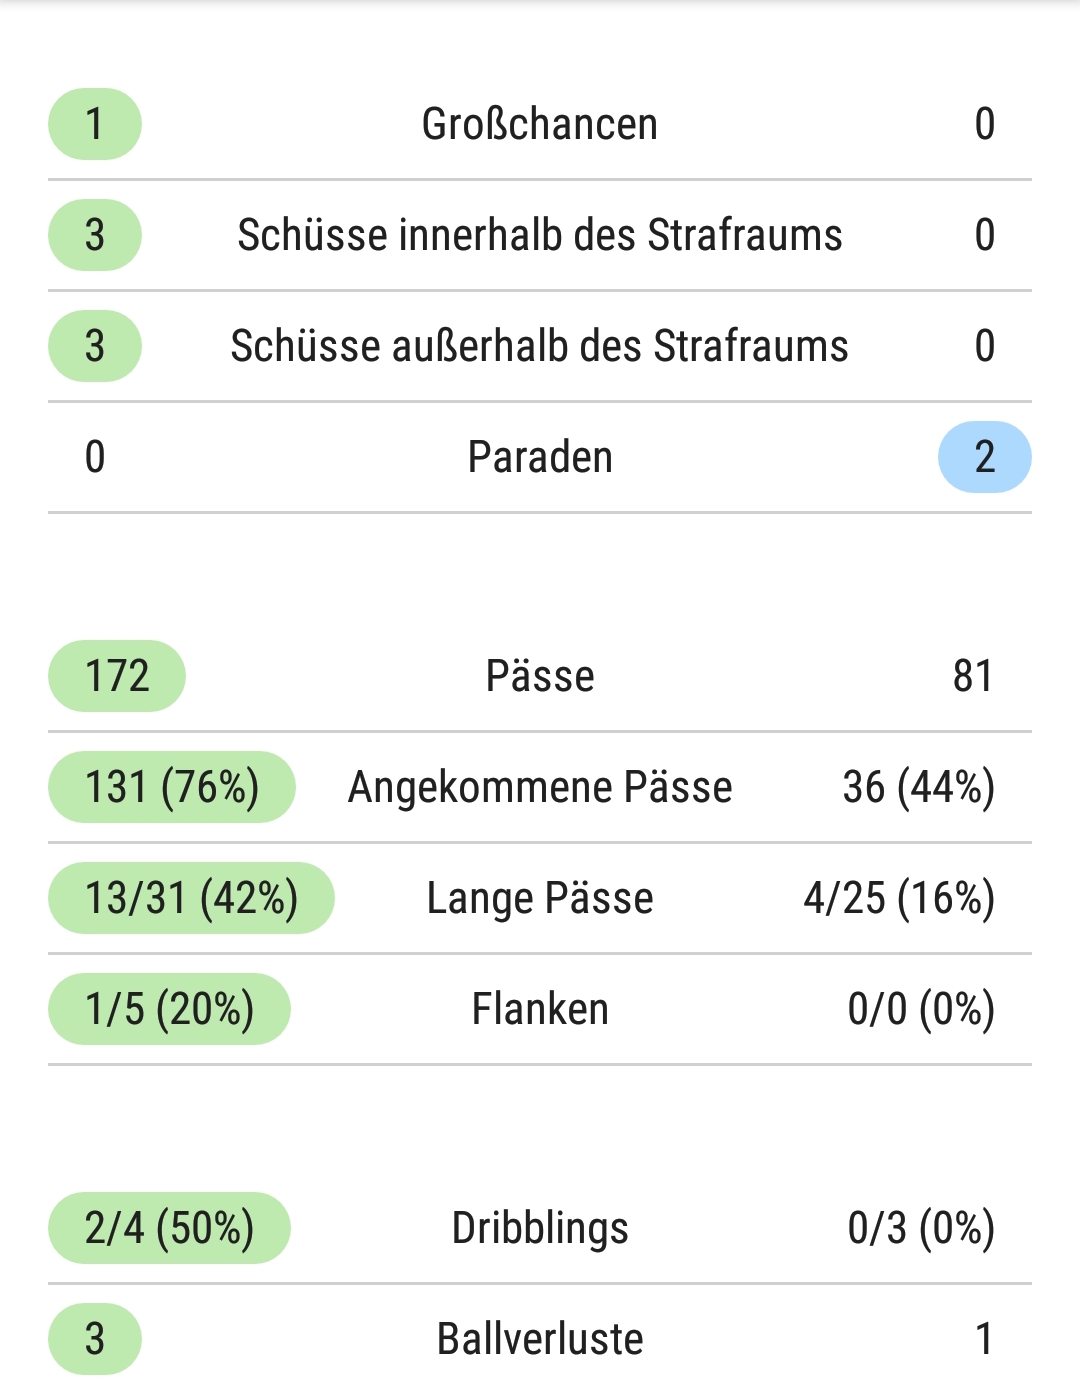Tap the Schüsse innerhalb des Strafraums row label
Image resolution: width=1080 pixels, height=1381 pixels.
coord(540,235)
